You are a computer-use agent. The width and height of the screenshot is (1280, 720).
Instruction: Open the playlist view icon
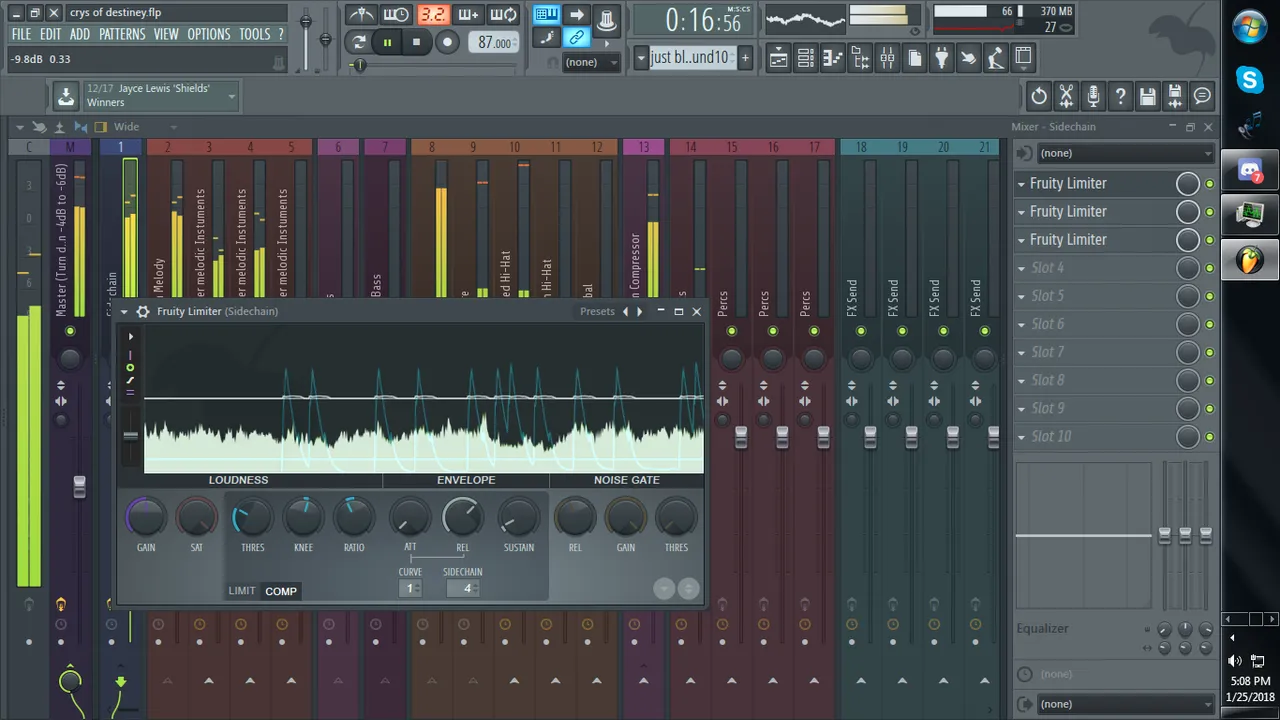pos(778,58)
